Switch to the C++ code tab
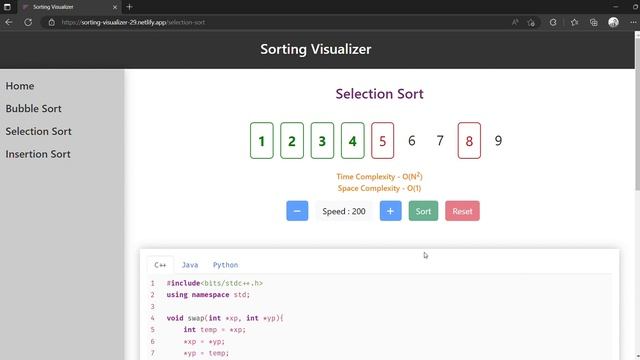Image resolution: width=640 pixels, height=360 pixels. 160,265
